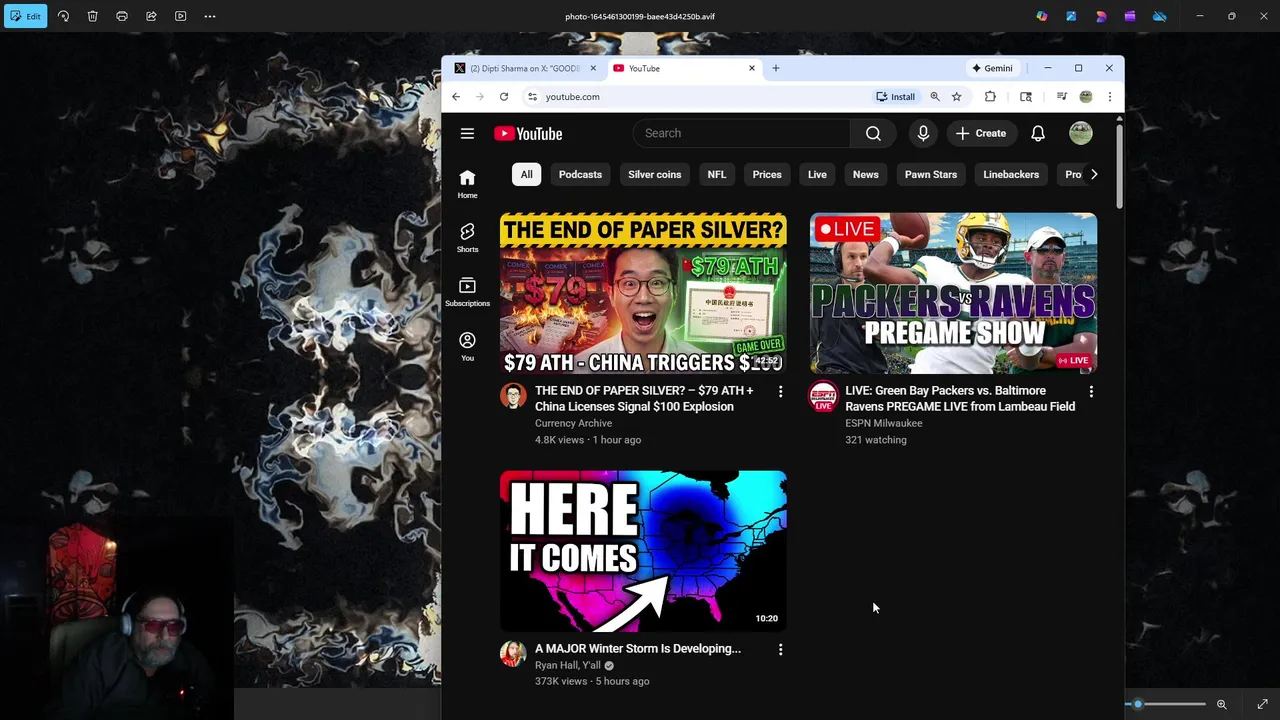Select the Live filter chip
This screenshot has height=720, width=1280.
click(x=817, y=174)
